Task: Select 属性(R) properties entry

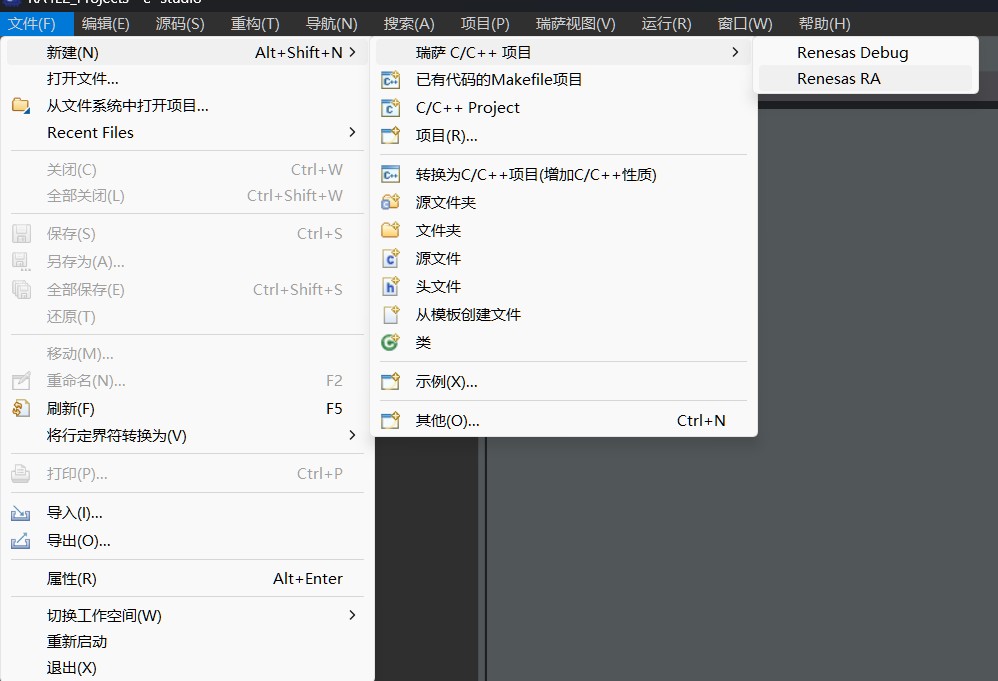Action: coord(72,579)
